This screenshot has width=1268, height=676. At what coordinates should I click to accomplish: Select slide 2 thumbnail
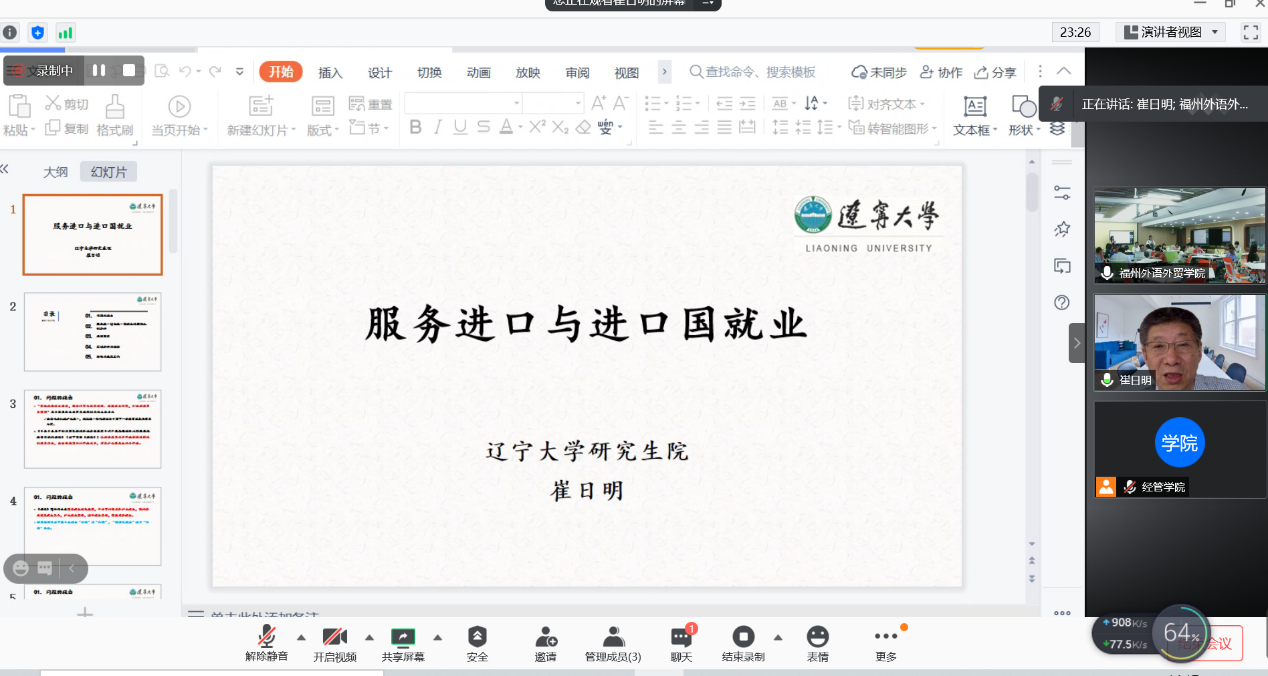pyautogui.click(x=92, y=332)
